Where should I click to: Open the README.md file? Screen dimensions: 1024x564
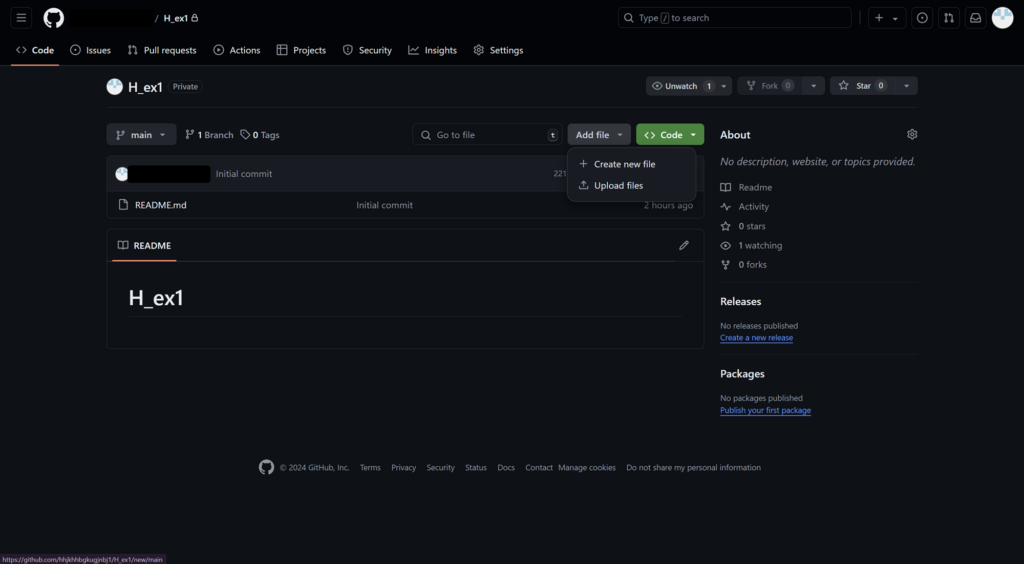pyautogui.click(x=161, y=205)
